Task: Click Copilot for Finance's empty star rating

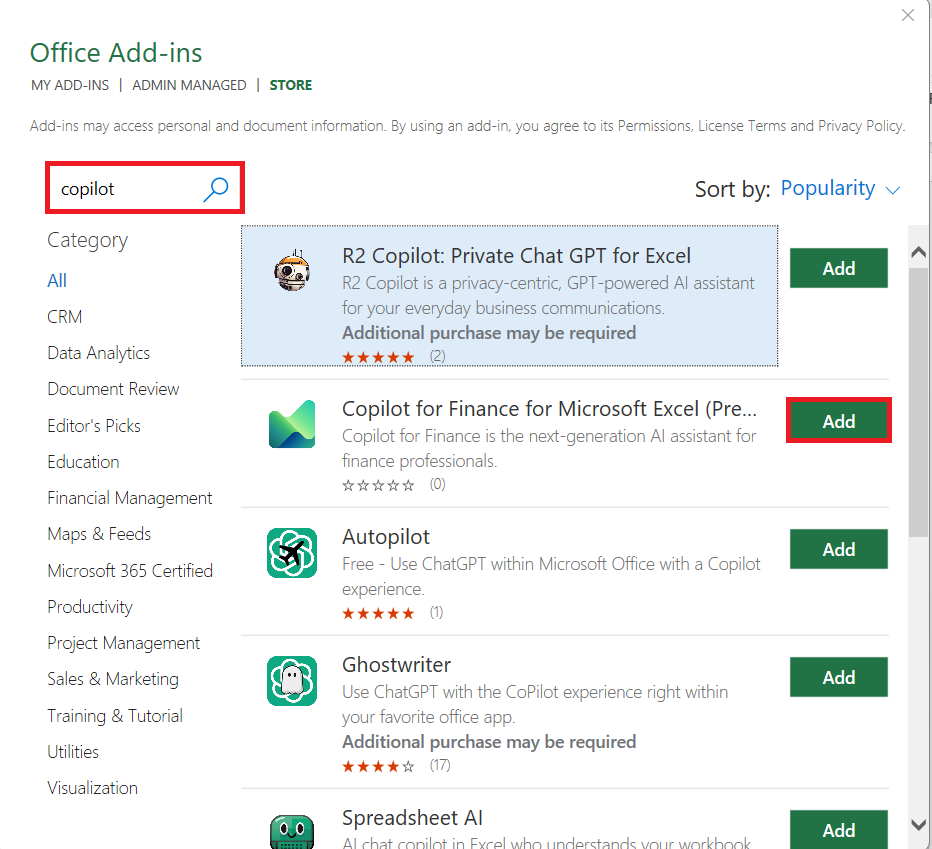Action: click(x=378, y=486)
